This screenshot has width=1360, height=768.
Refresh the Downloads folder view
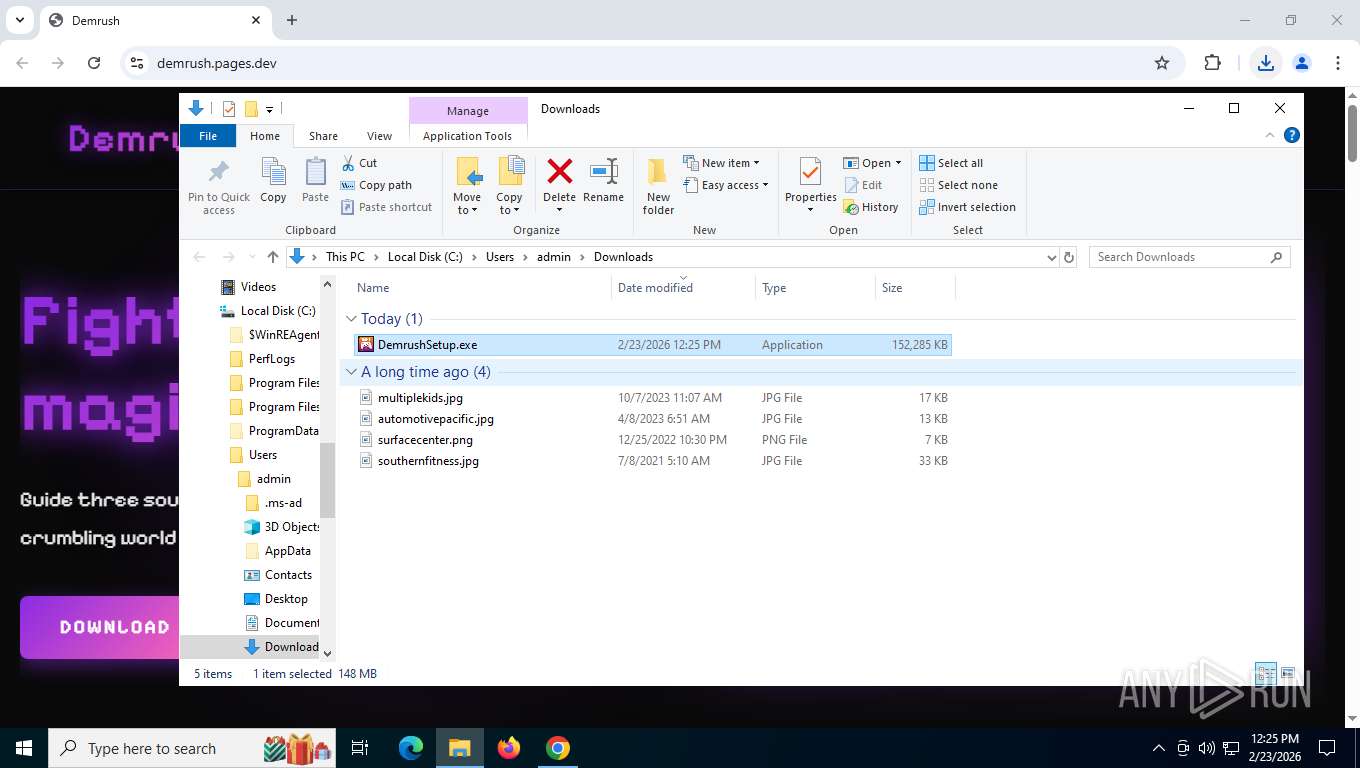[1069, 257]
